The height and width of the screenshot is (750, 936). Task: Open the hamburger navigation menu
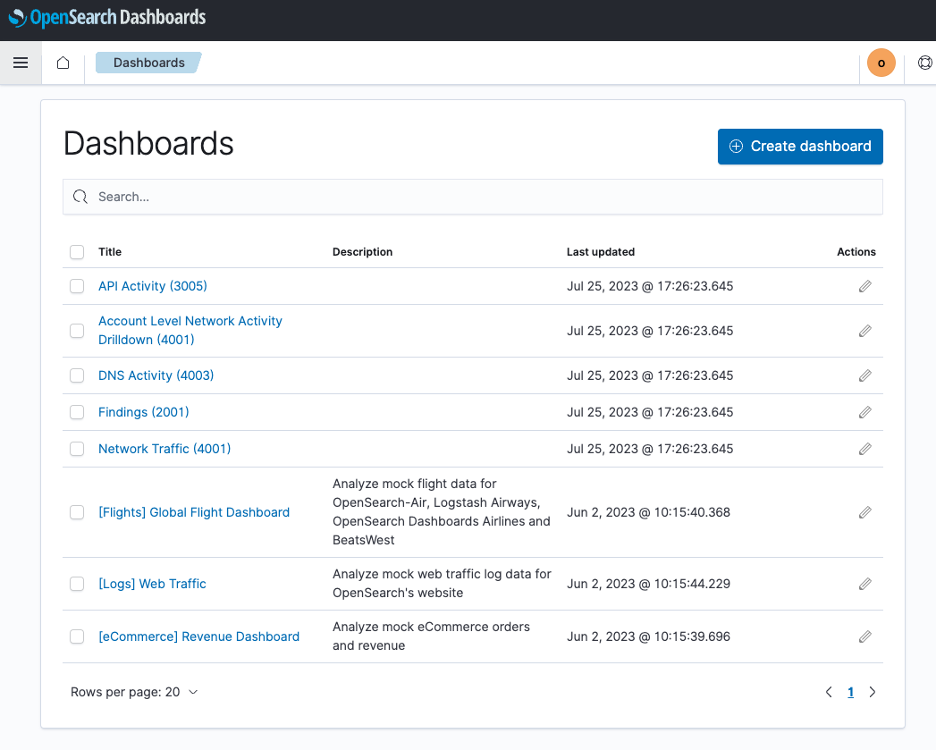click(20, 63)
